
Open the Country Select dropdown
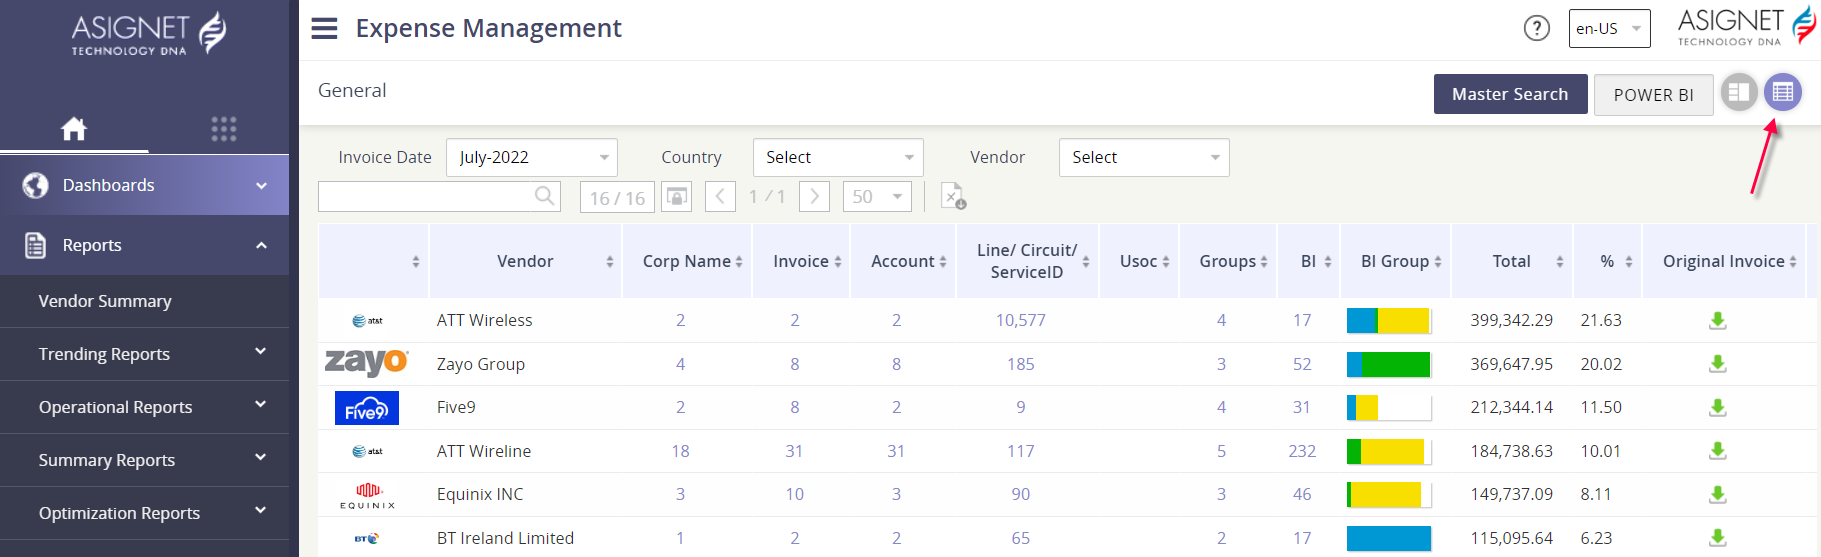(x=838, y=157)
